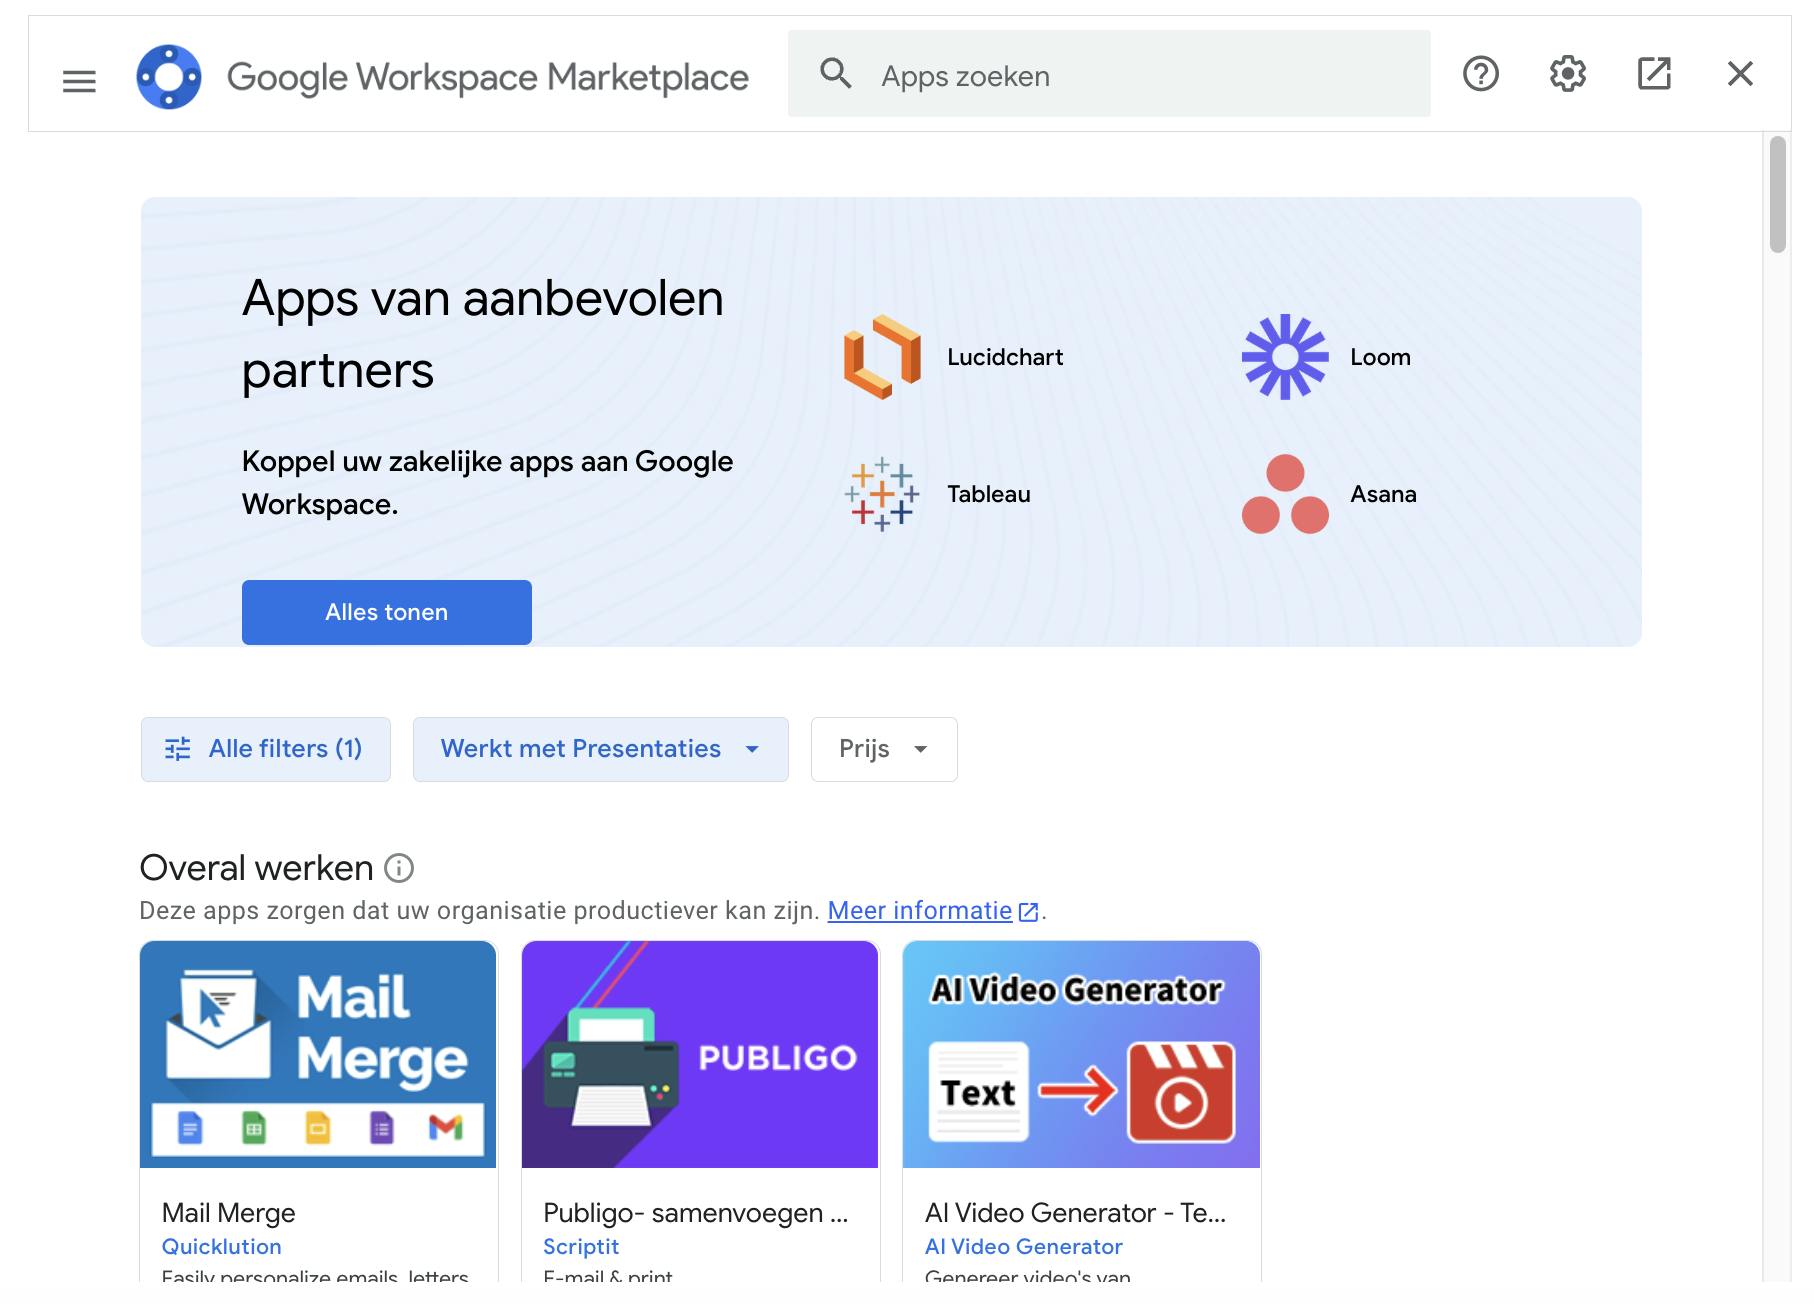Close the Marketplace dialog

tap(1740, 74)
